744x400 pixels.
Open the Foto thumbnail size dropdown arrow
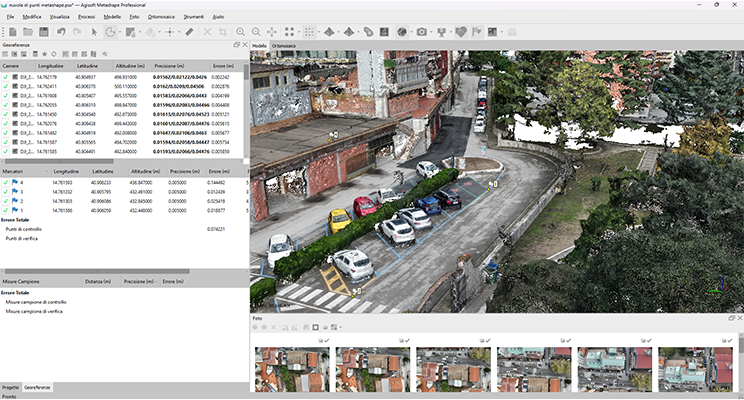(341, 327)
